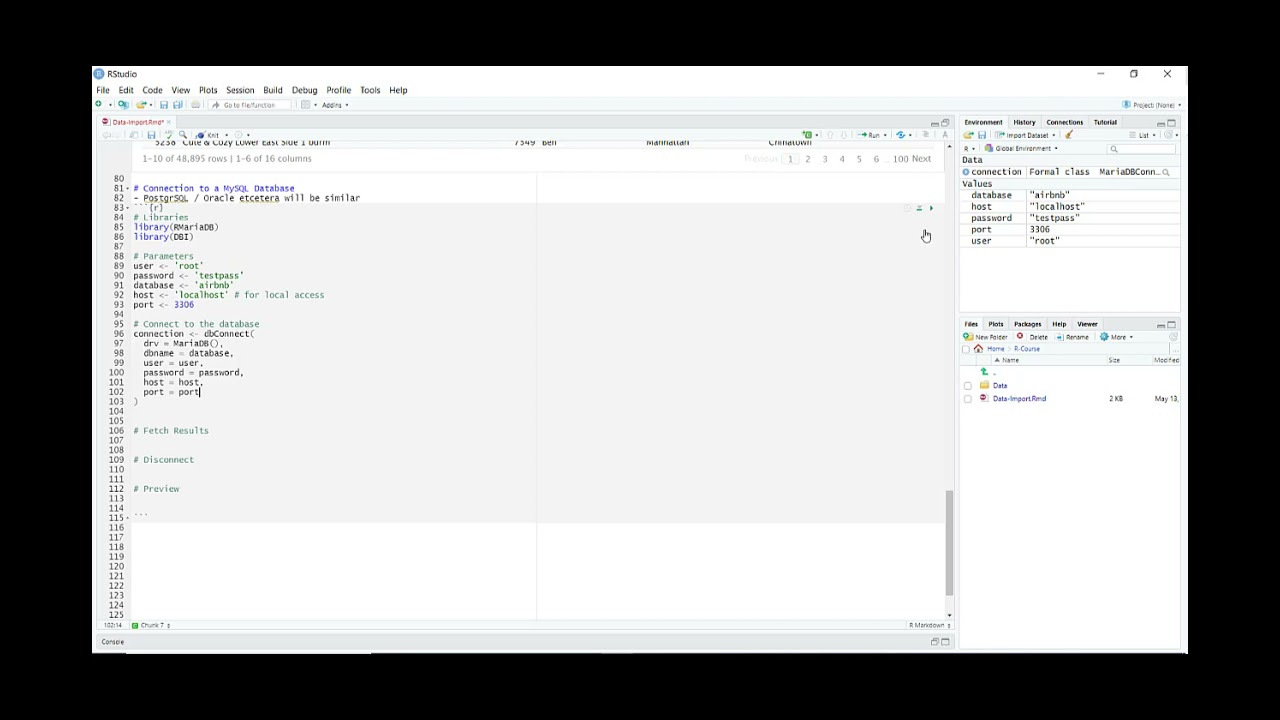Click Delete in Files pane
Screen dimensions: 1280x720
click(1033, 337)
